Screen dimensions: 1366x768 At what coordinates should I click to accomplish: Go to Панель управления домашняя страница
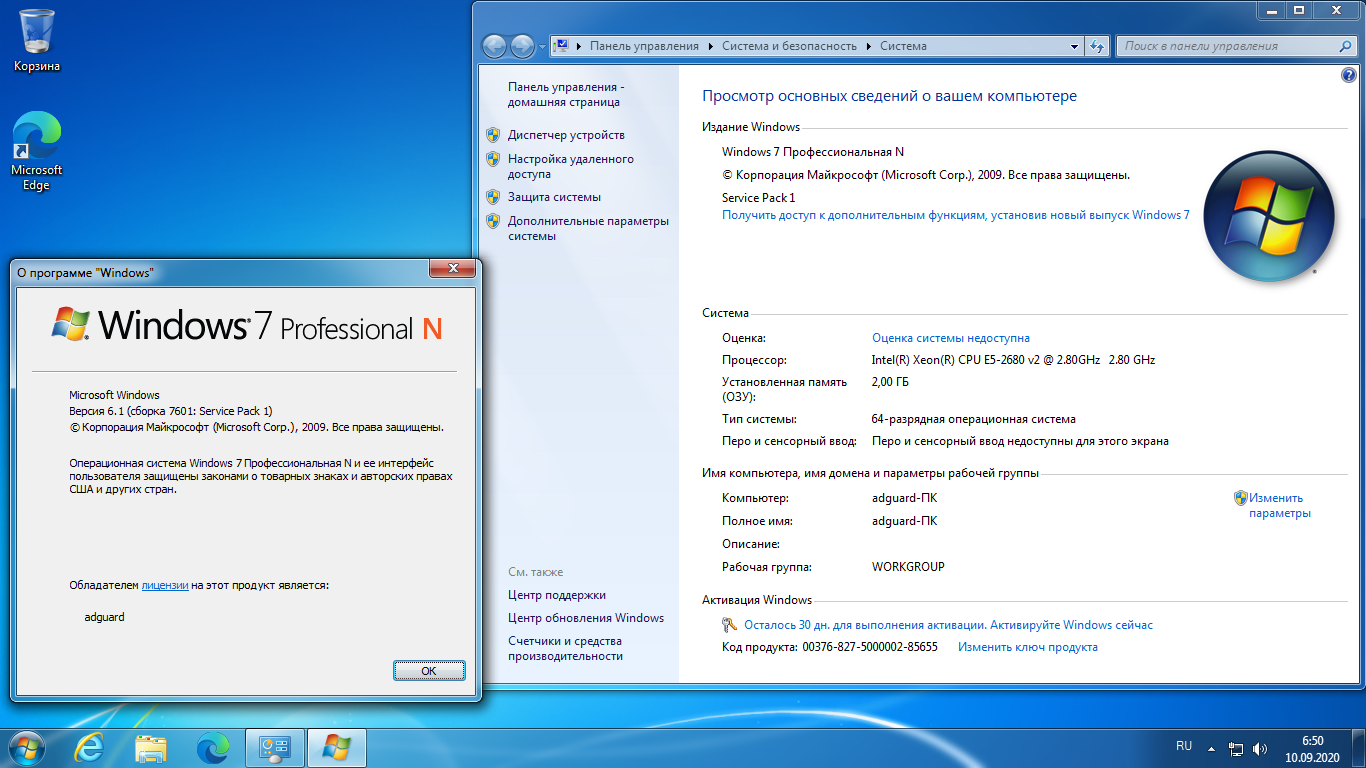pos(565,94)
